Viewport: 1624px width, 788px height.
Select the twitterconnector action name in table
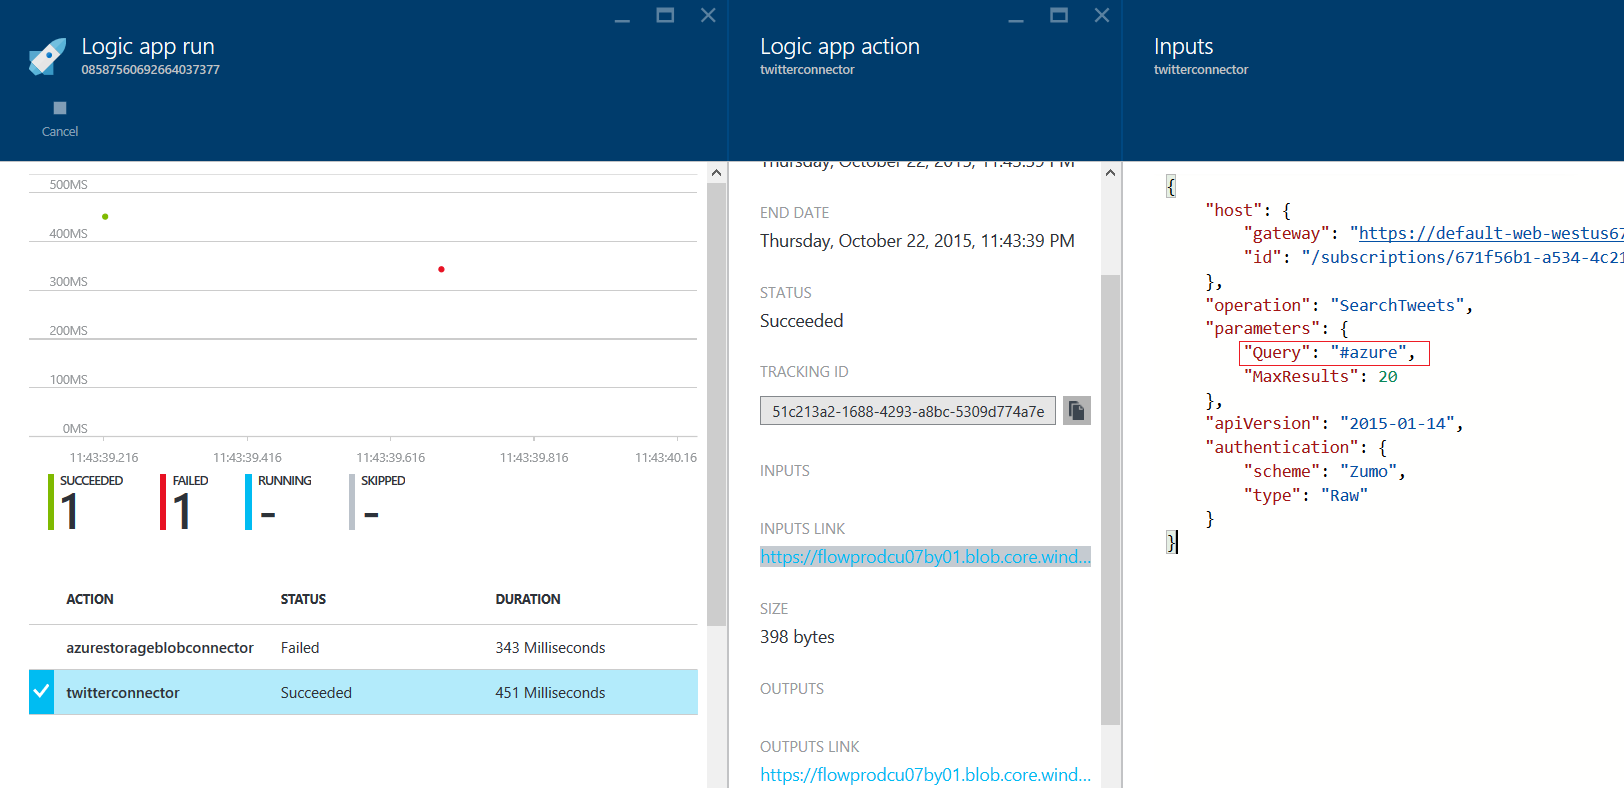click(123, 693)
